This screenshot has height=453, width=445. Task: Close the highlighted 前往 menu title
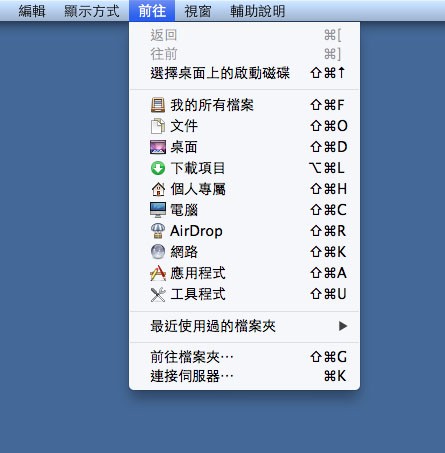point(152,11)
